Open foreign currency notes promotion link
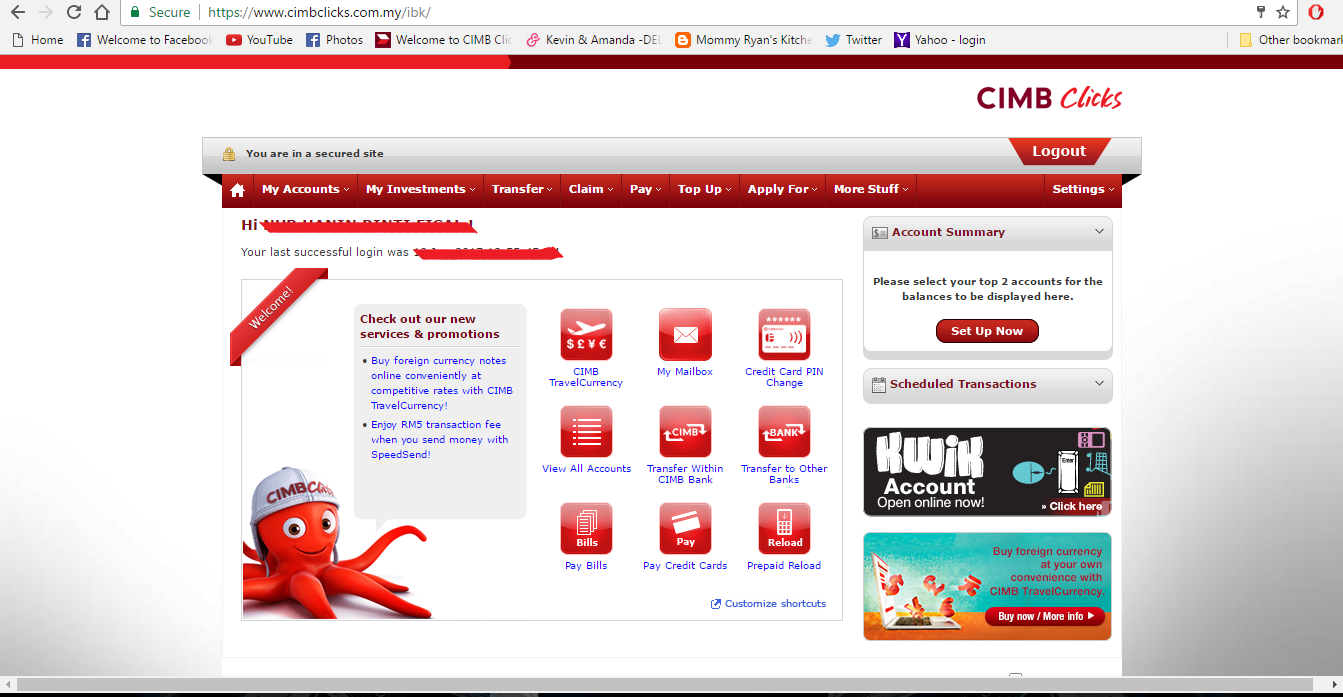 [x=441, y=383]
